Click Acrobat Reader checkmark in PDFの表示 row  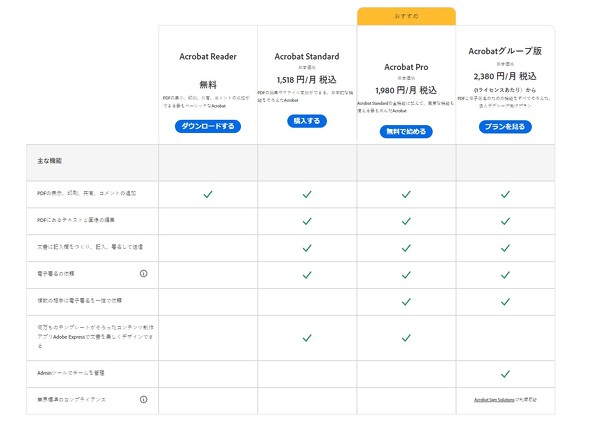208,194
